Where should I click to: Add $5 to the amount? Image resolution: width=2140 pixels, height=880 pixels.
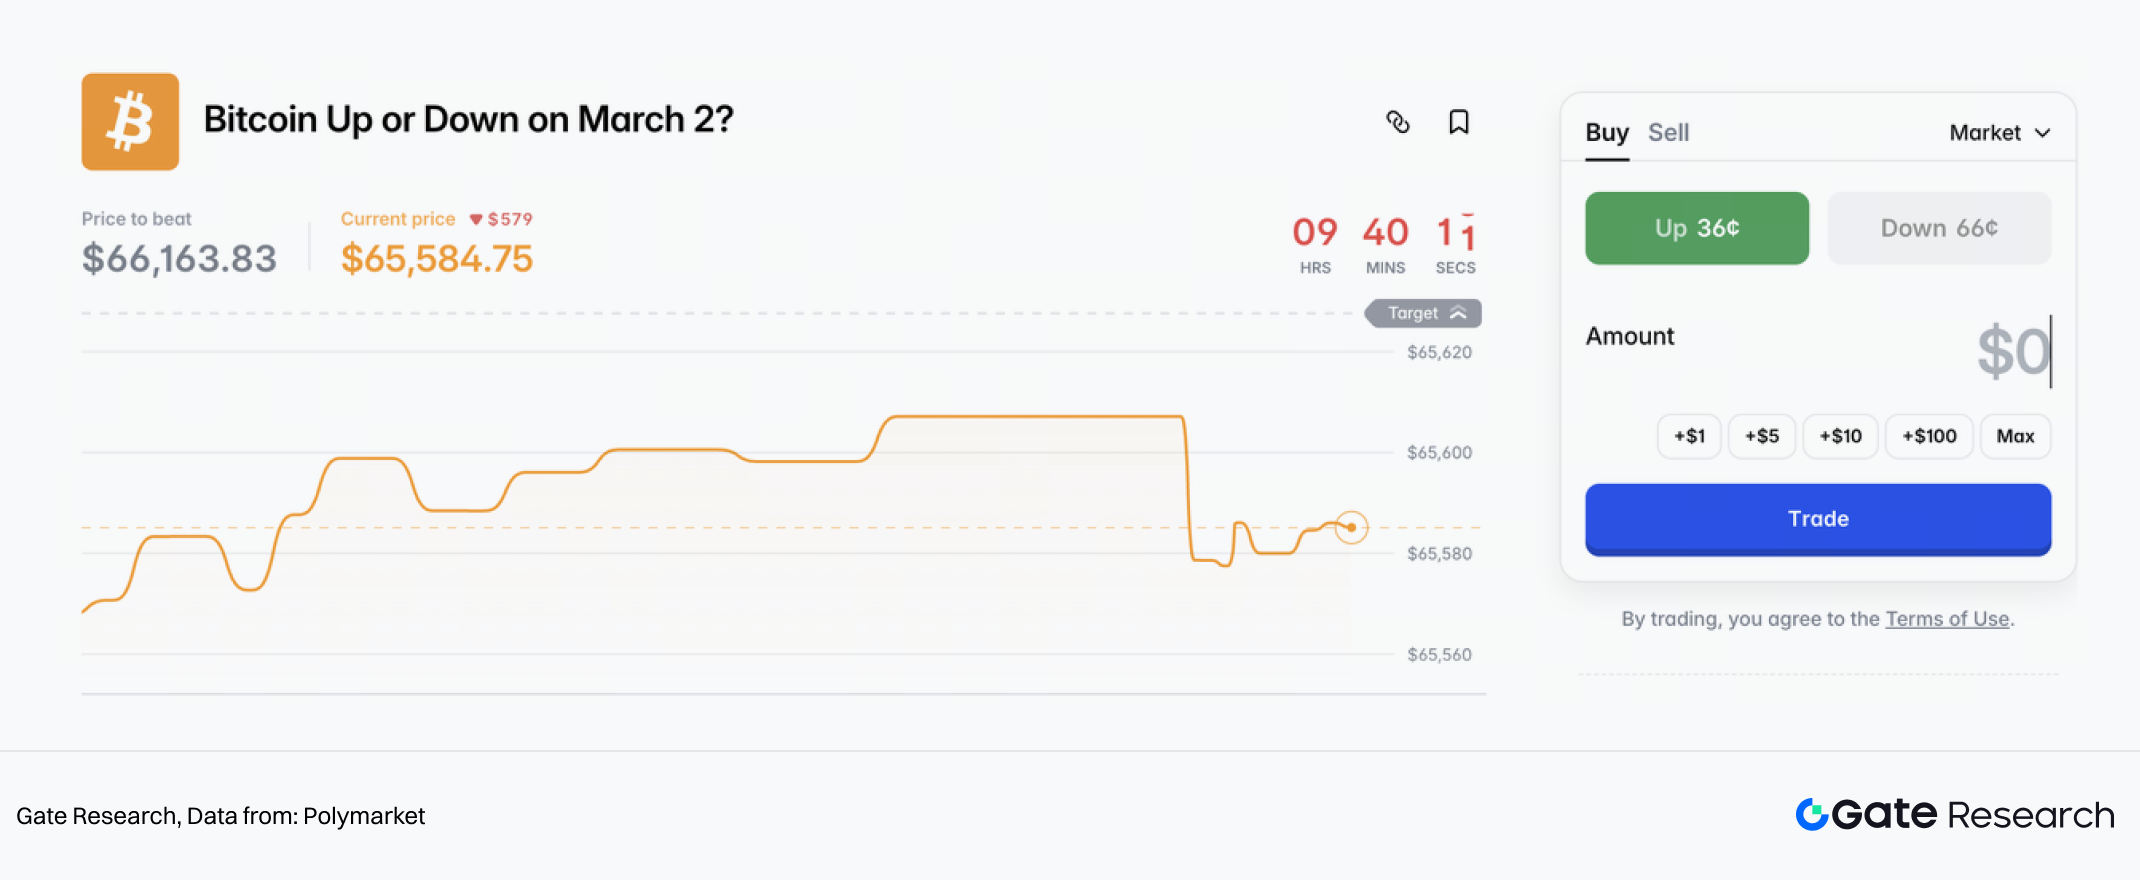[x=1761, y=436]
